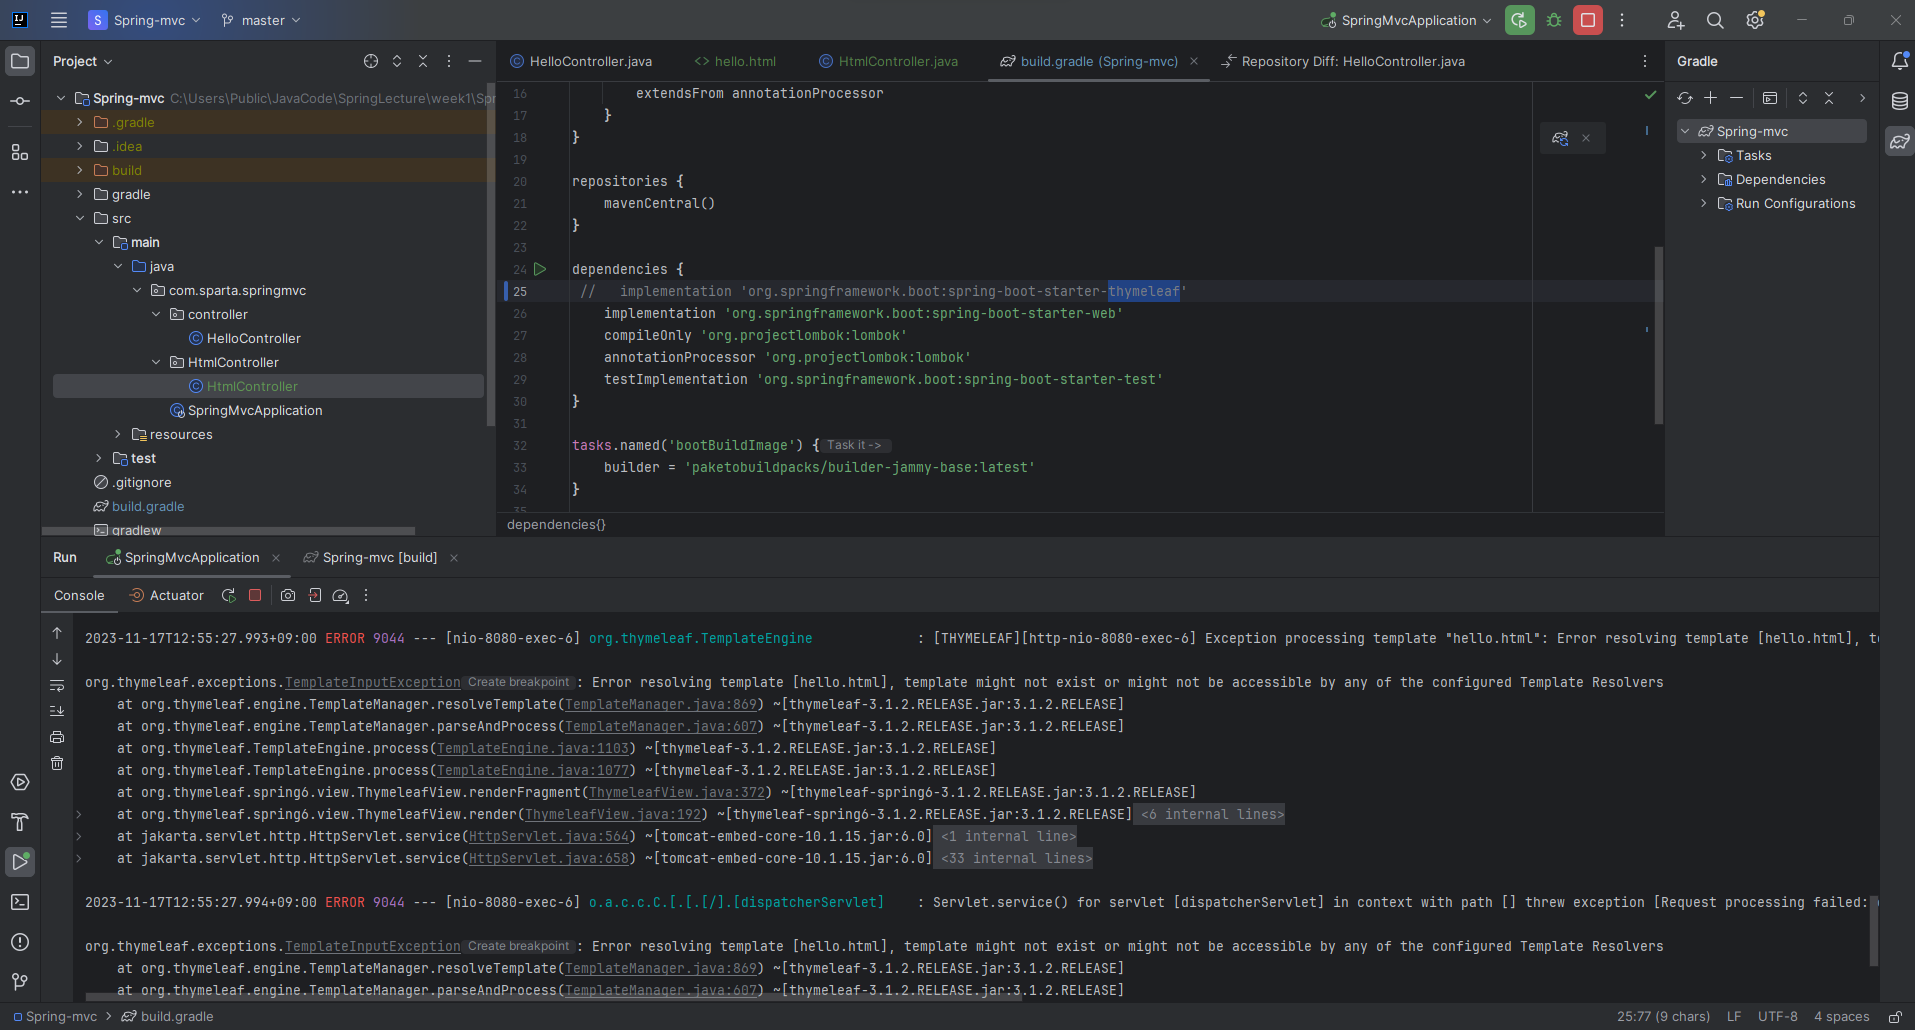Viewport: 1915px width, 1030px height.
Task: Stop the running application in top toolbar
Action: [x=1588, y=20]
